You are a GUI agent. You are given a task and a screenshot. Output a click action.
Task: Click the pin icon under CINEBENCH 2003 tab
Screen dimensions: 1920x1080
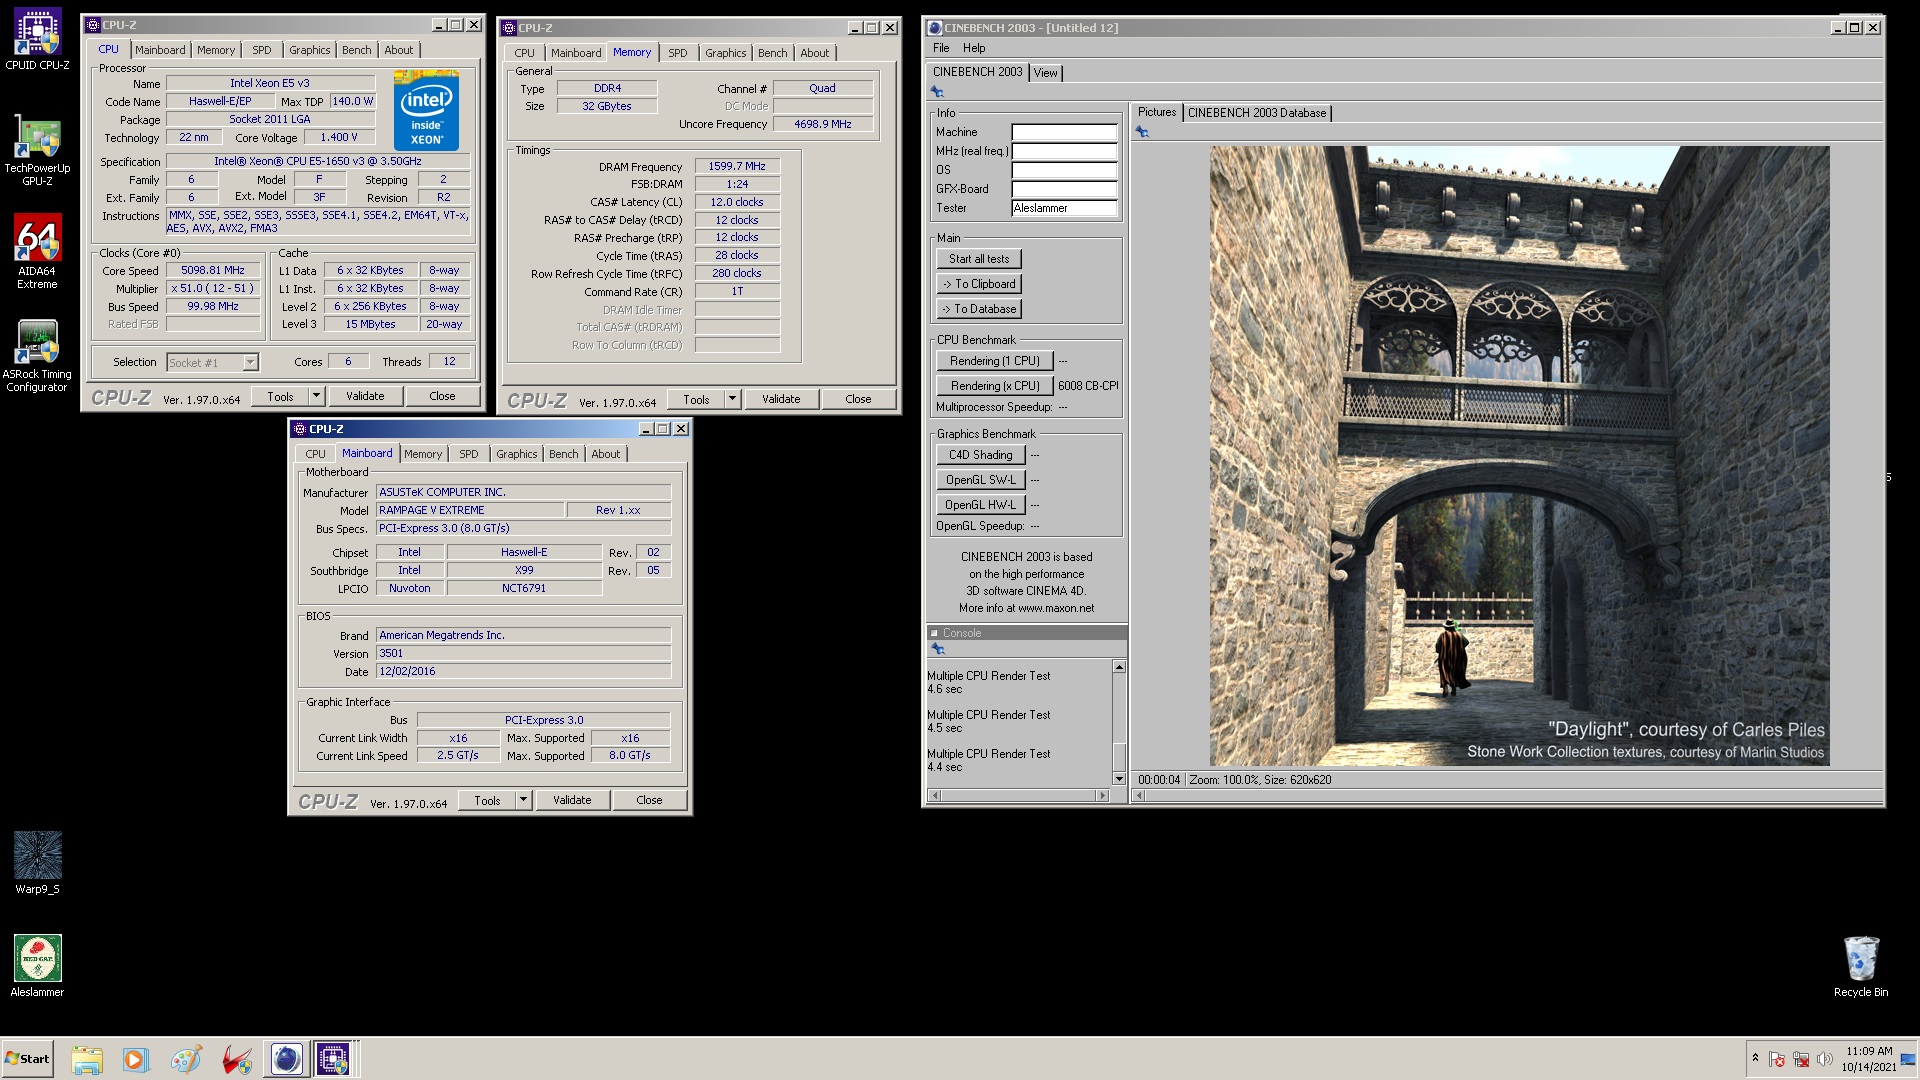coord(937,92)
